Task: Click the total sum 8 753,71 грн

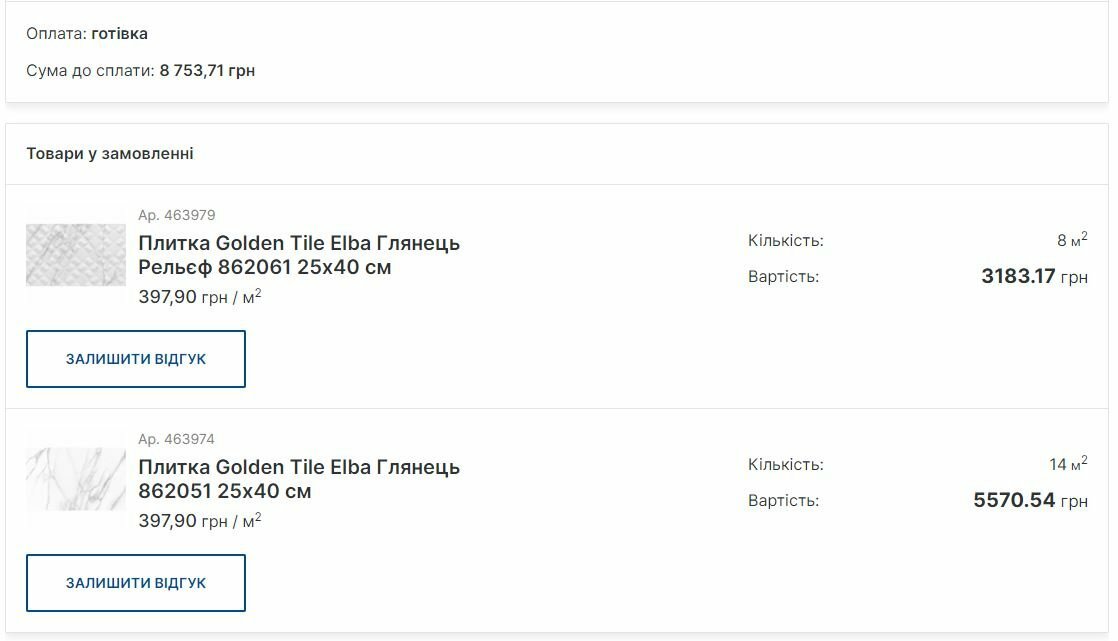Action: 207,71
